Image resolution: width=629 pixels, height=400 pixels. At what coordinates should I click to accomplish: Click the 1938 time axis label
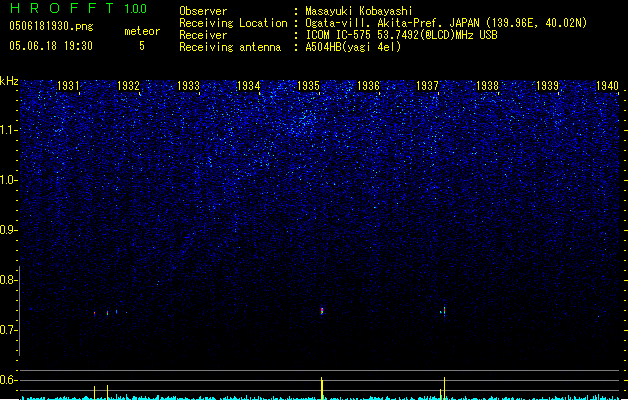(x=487, y=86)
